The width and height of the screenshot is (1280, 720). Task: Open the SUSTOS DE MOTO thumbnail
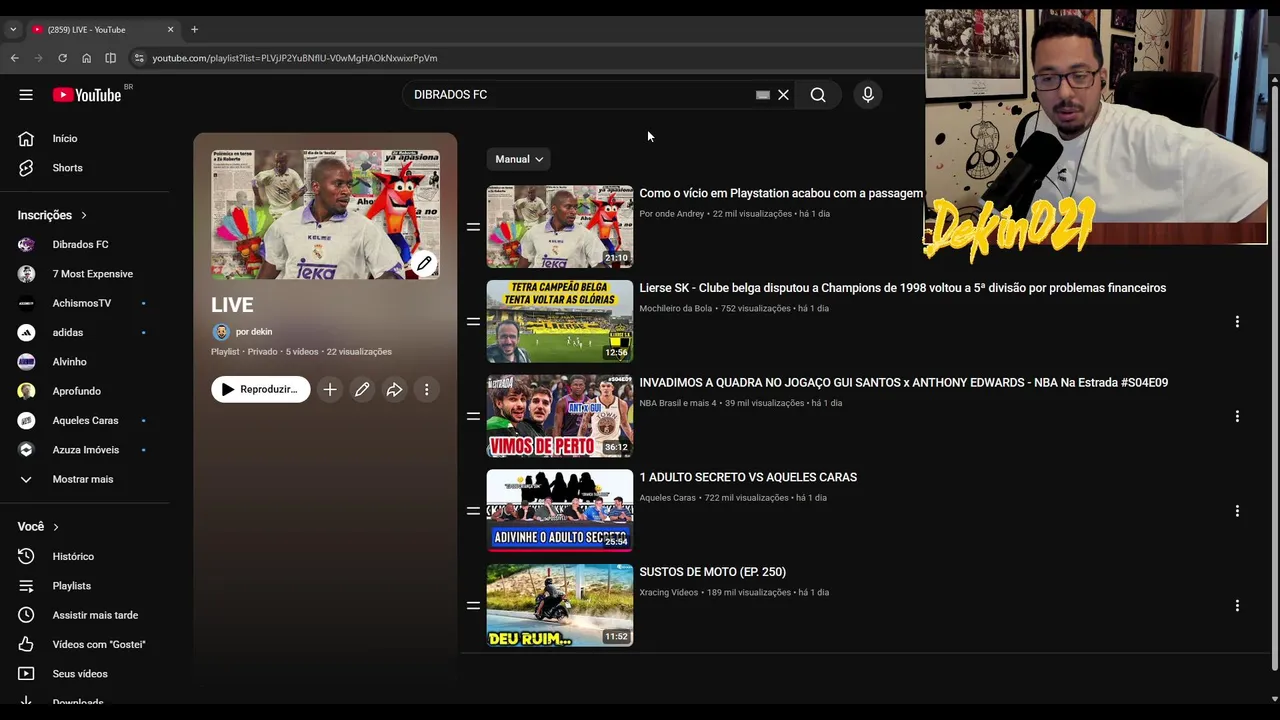[x=560, y=605]
